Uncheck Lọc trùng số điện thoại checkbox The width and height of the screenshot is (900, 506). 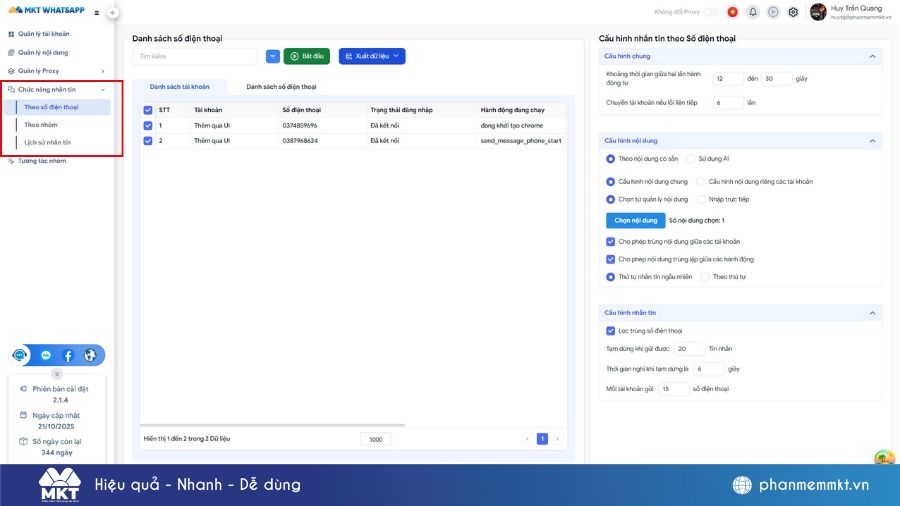pyautogui.click(x=611, y=331)
